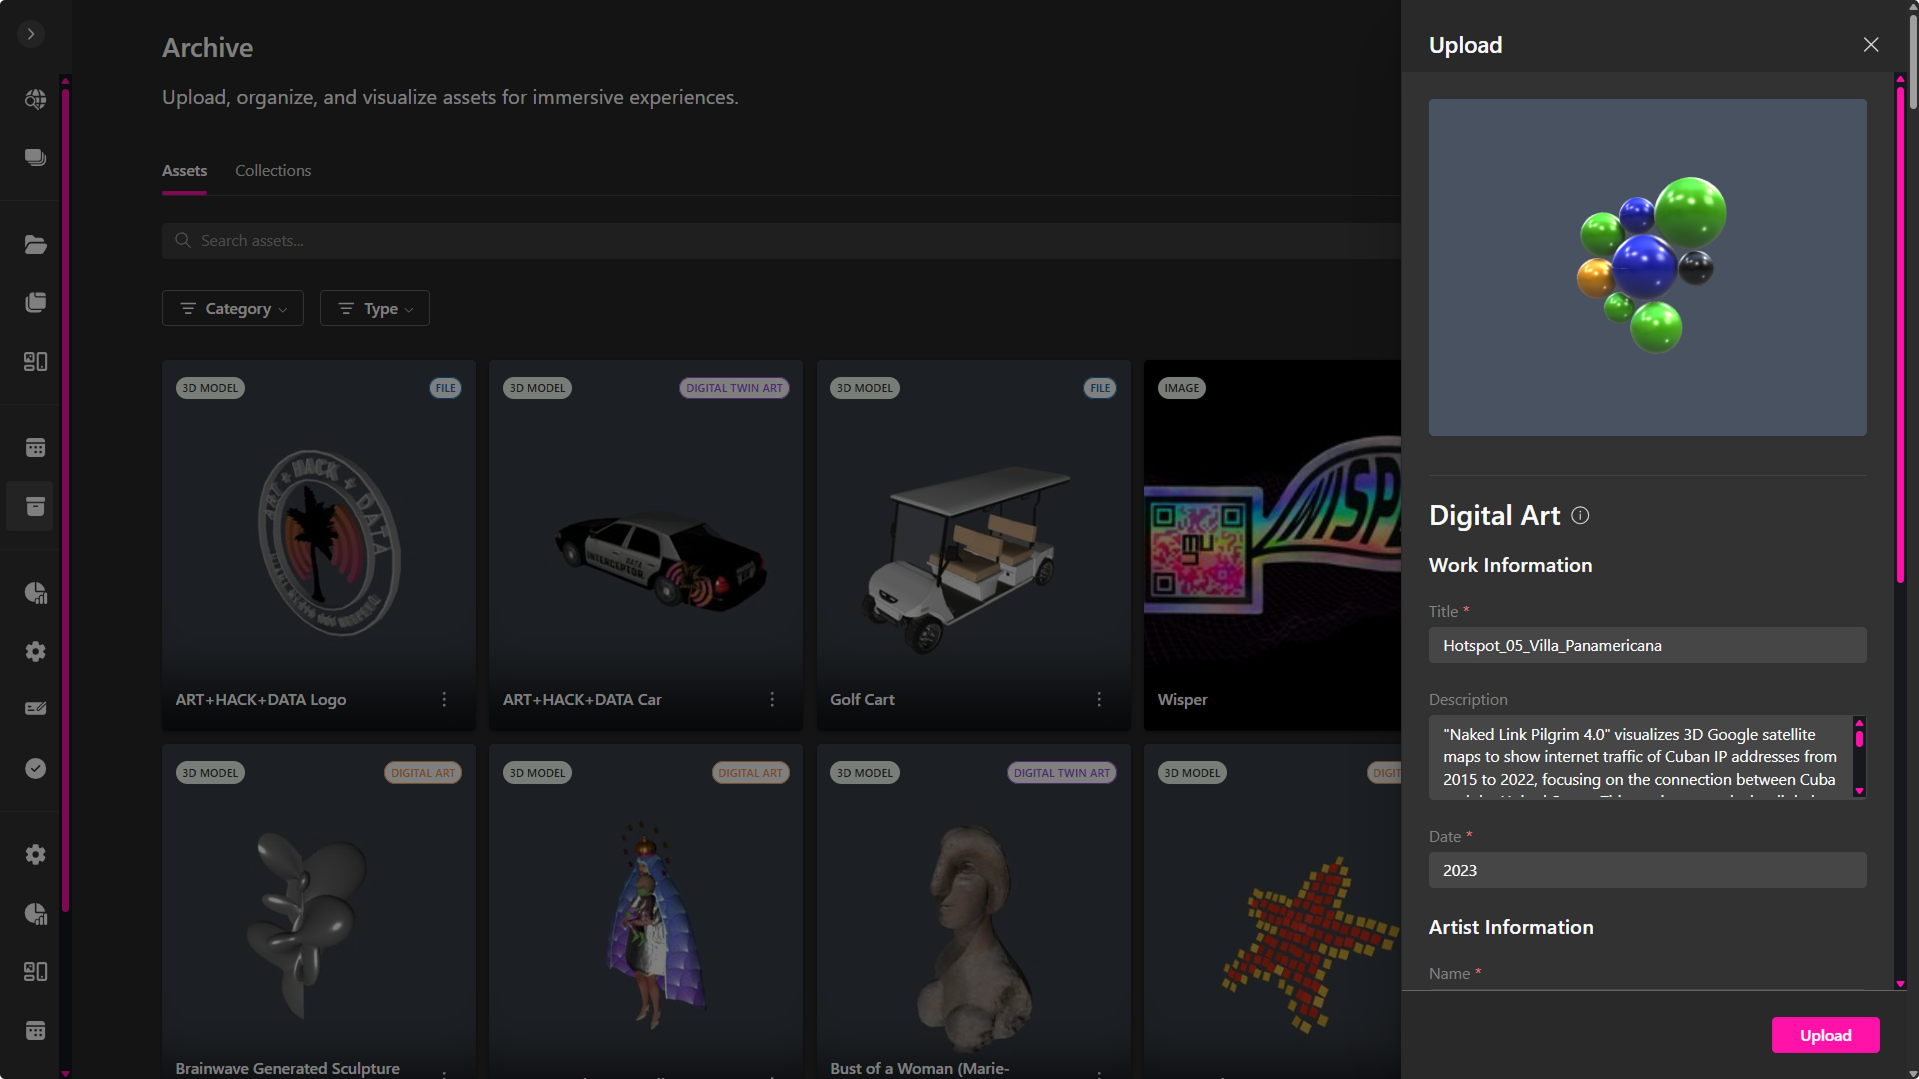
Task: Close the Upload panel
Action: [1871, 45]
